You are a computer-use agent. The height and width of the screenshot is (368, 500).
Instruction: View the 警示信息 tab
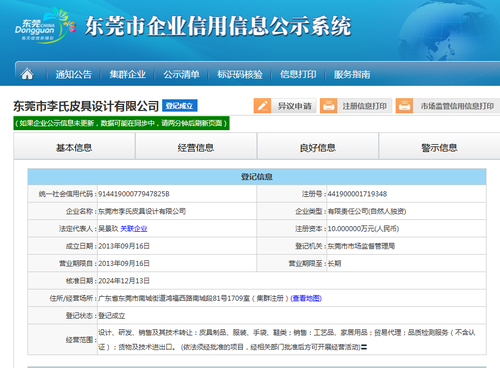coord(440,146)
